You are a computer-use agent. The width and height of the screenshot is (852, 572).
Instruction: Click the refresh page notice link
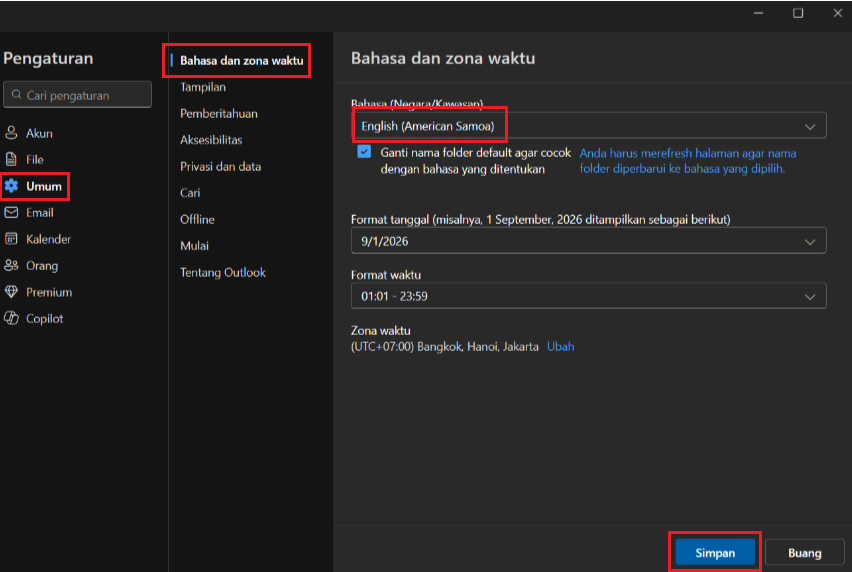[x=688, y=161]
